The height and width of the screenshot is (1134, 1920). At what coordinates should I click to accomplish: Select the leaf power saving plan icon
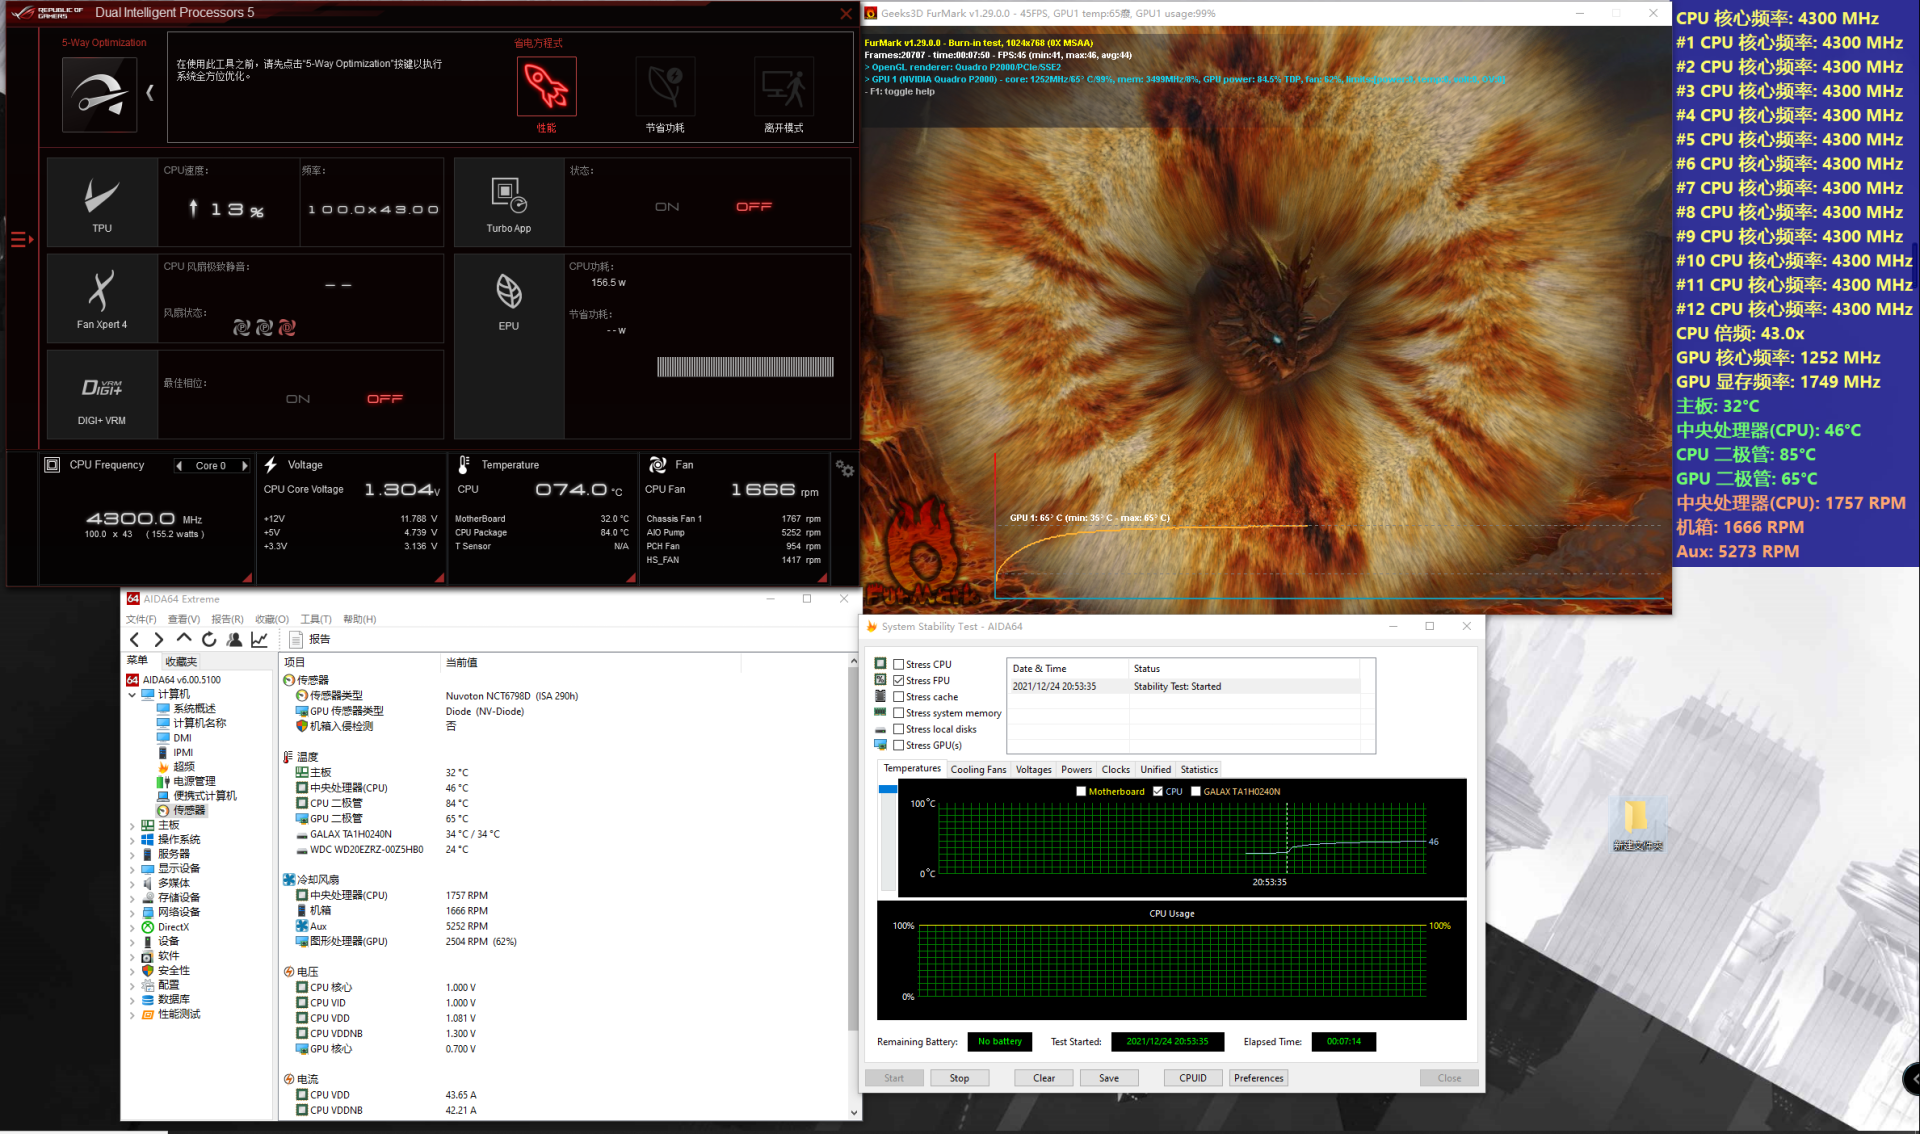pos(665,87)
